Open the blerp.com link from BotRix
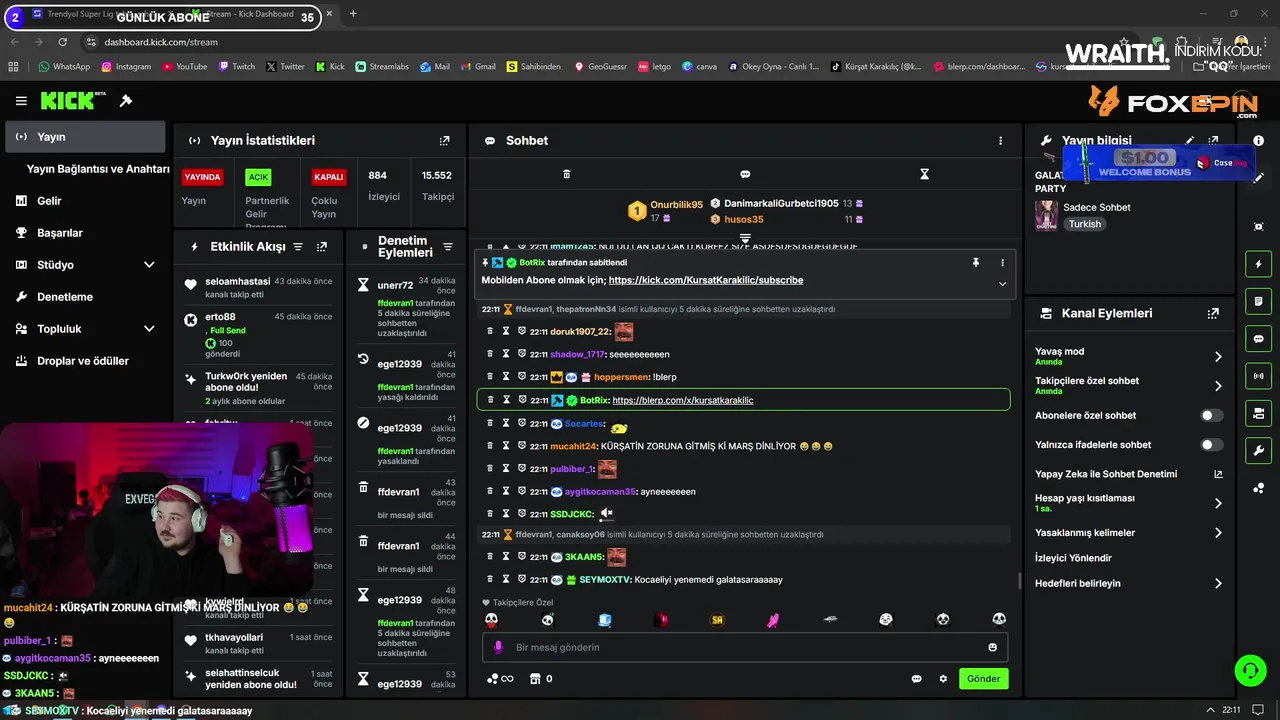The image size is (1280, 720). (683, 400)
